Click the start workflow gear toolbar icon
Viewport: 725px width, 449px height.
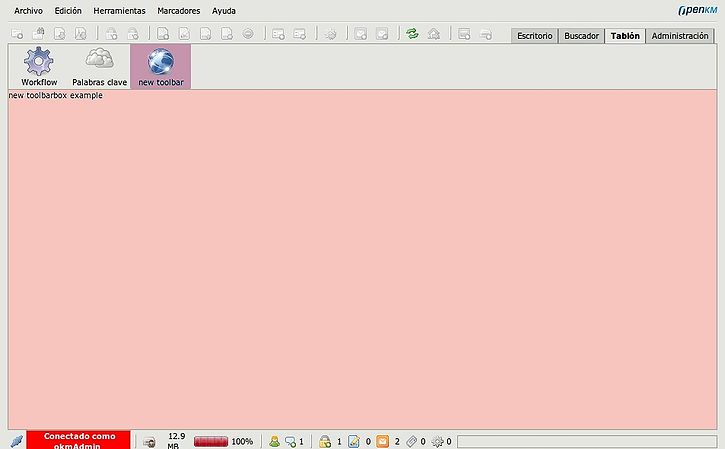[x=331, y=34]
